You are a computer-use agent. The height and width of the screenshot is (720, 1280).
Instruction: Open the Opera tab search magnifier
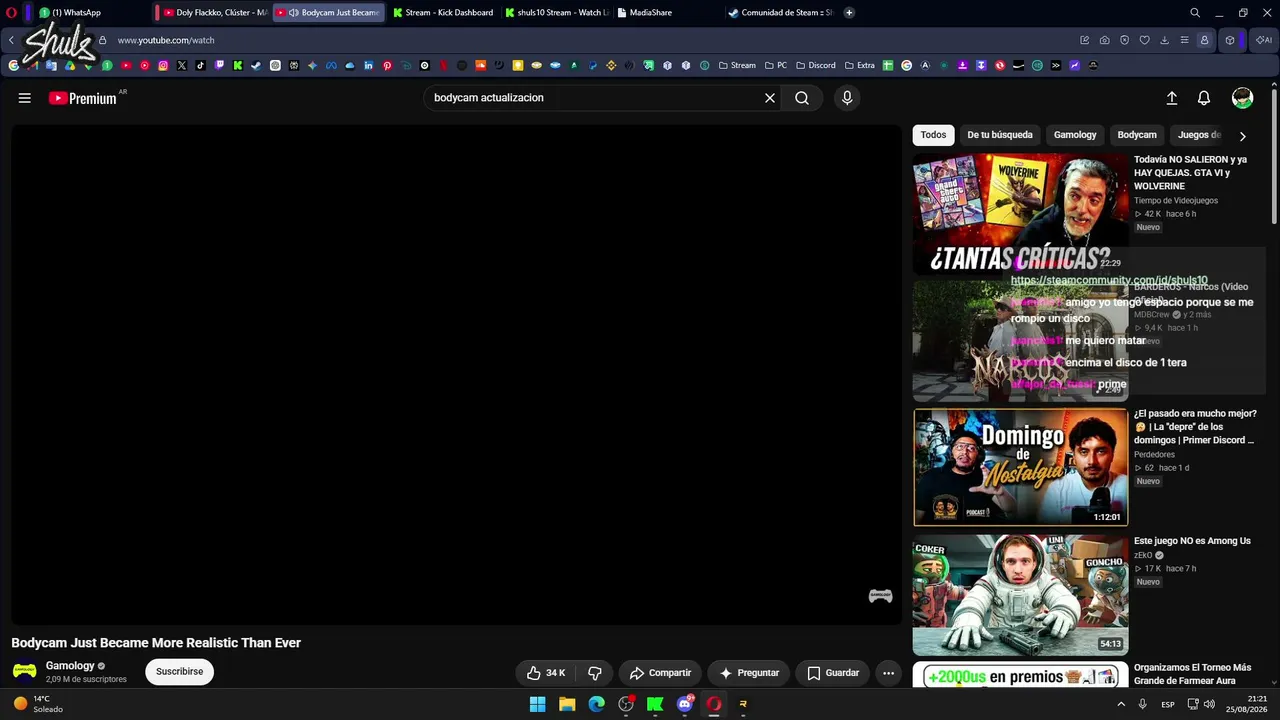(x=1195, y=13)
